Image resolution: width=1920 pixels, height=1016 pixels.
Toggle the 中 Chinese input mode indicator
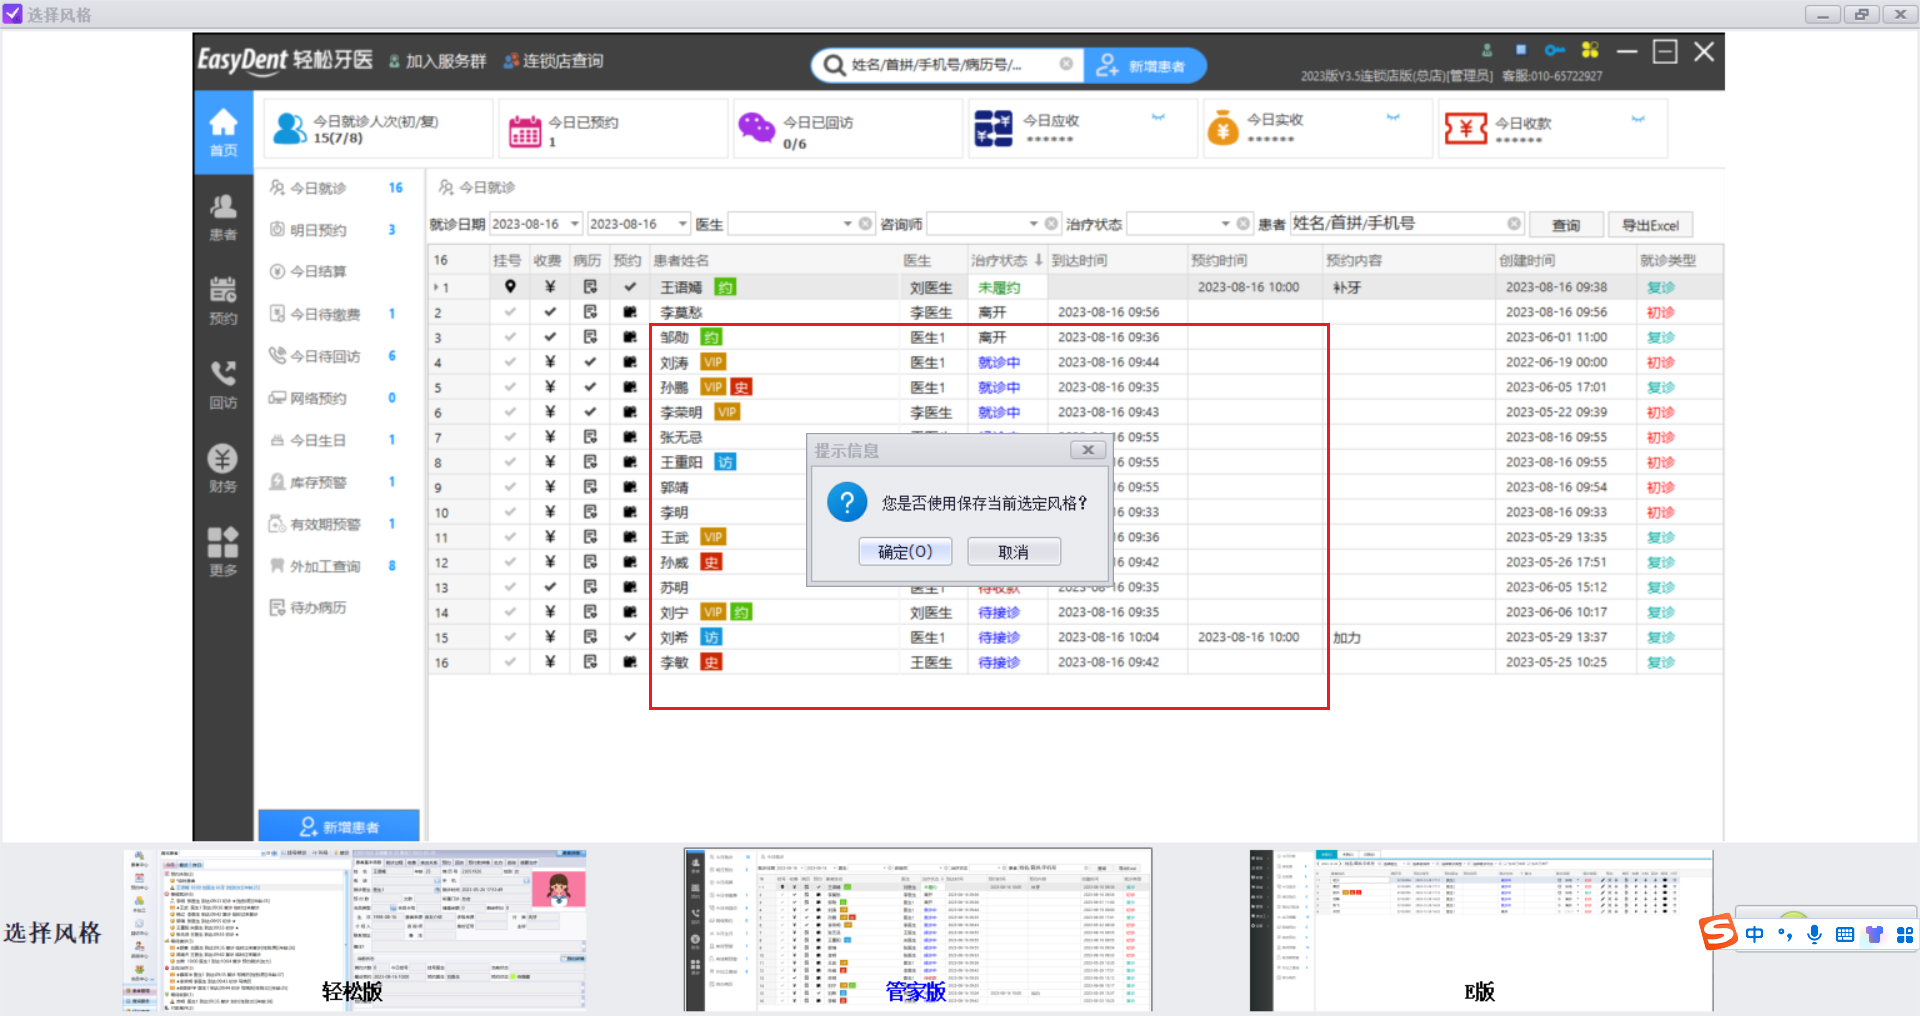(1755, 934)
